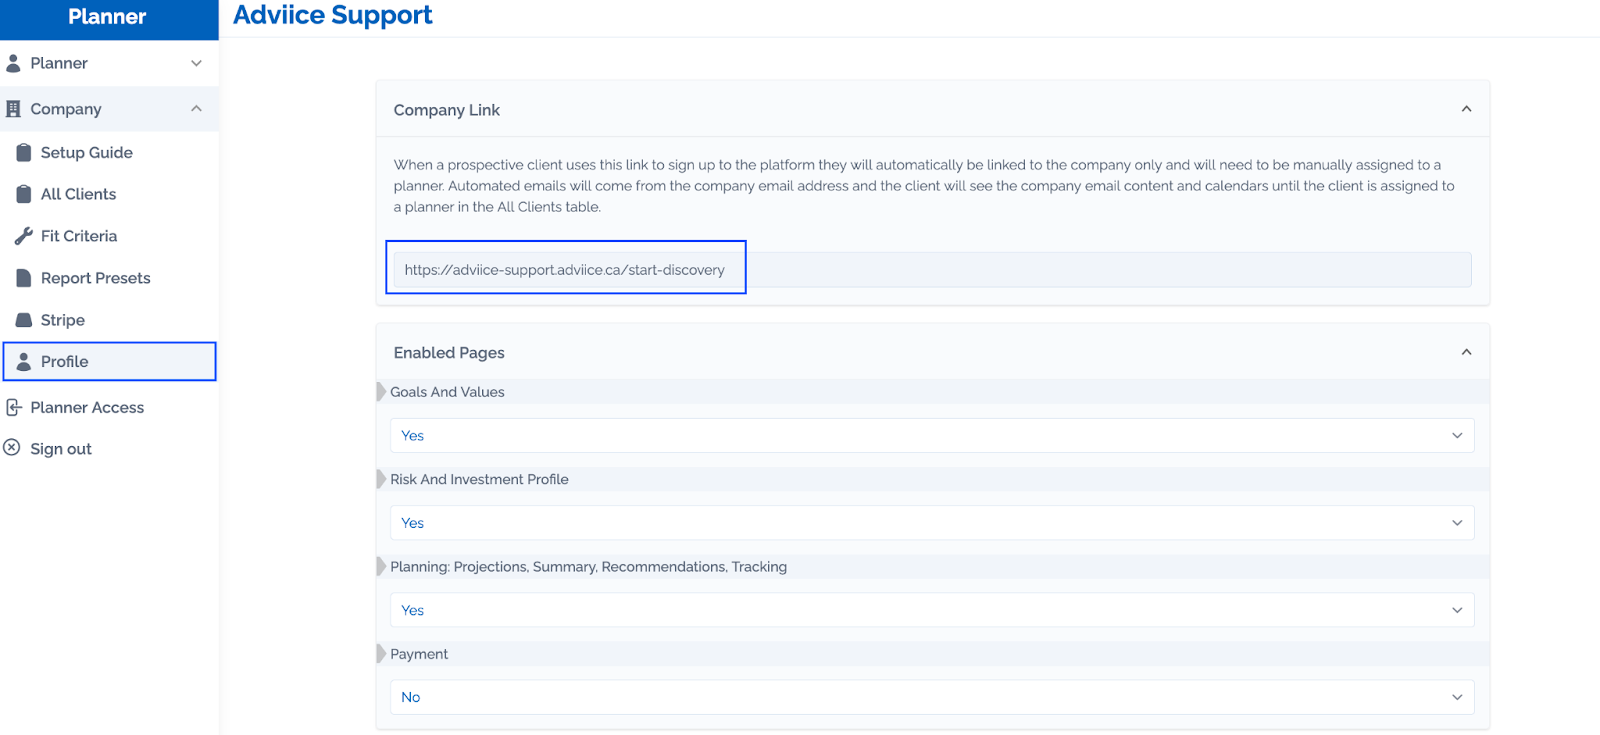The height and width of the screenshot is (735, 1600).
Task: Click the Enabled Pages section heading
Action: click(449, 353)
